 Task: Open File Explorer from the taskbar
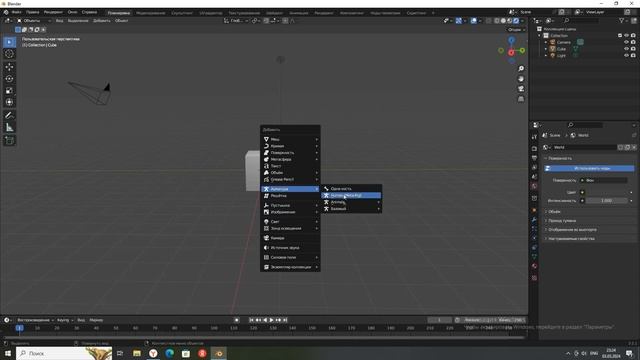pos(137,353)
